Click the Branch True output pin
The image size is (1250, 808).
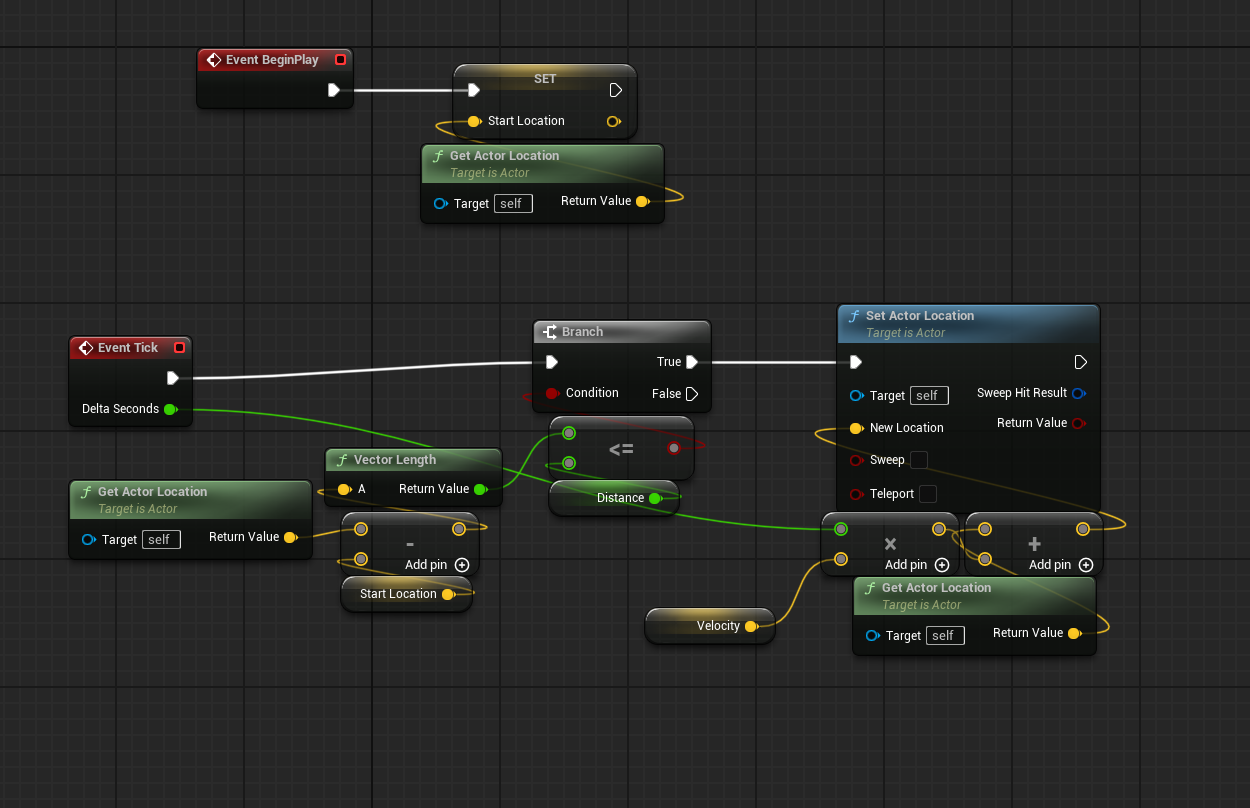(692, 362)
